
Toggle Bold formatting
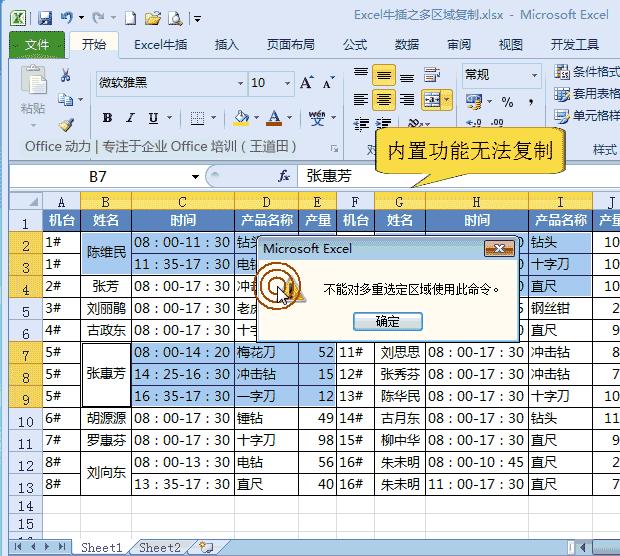107,117
